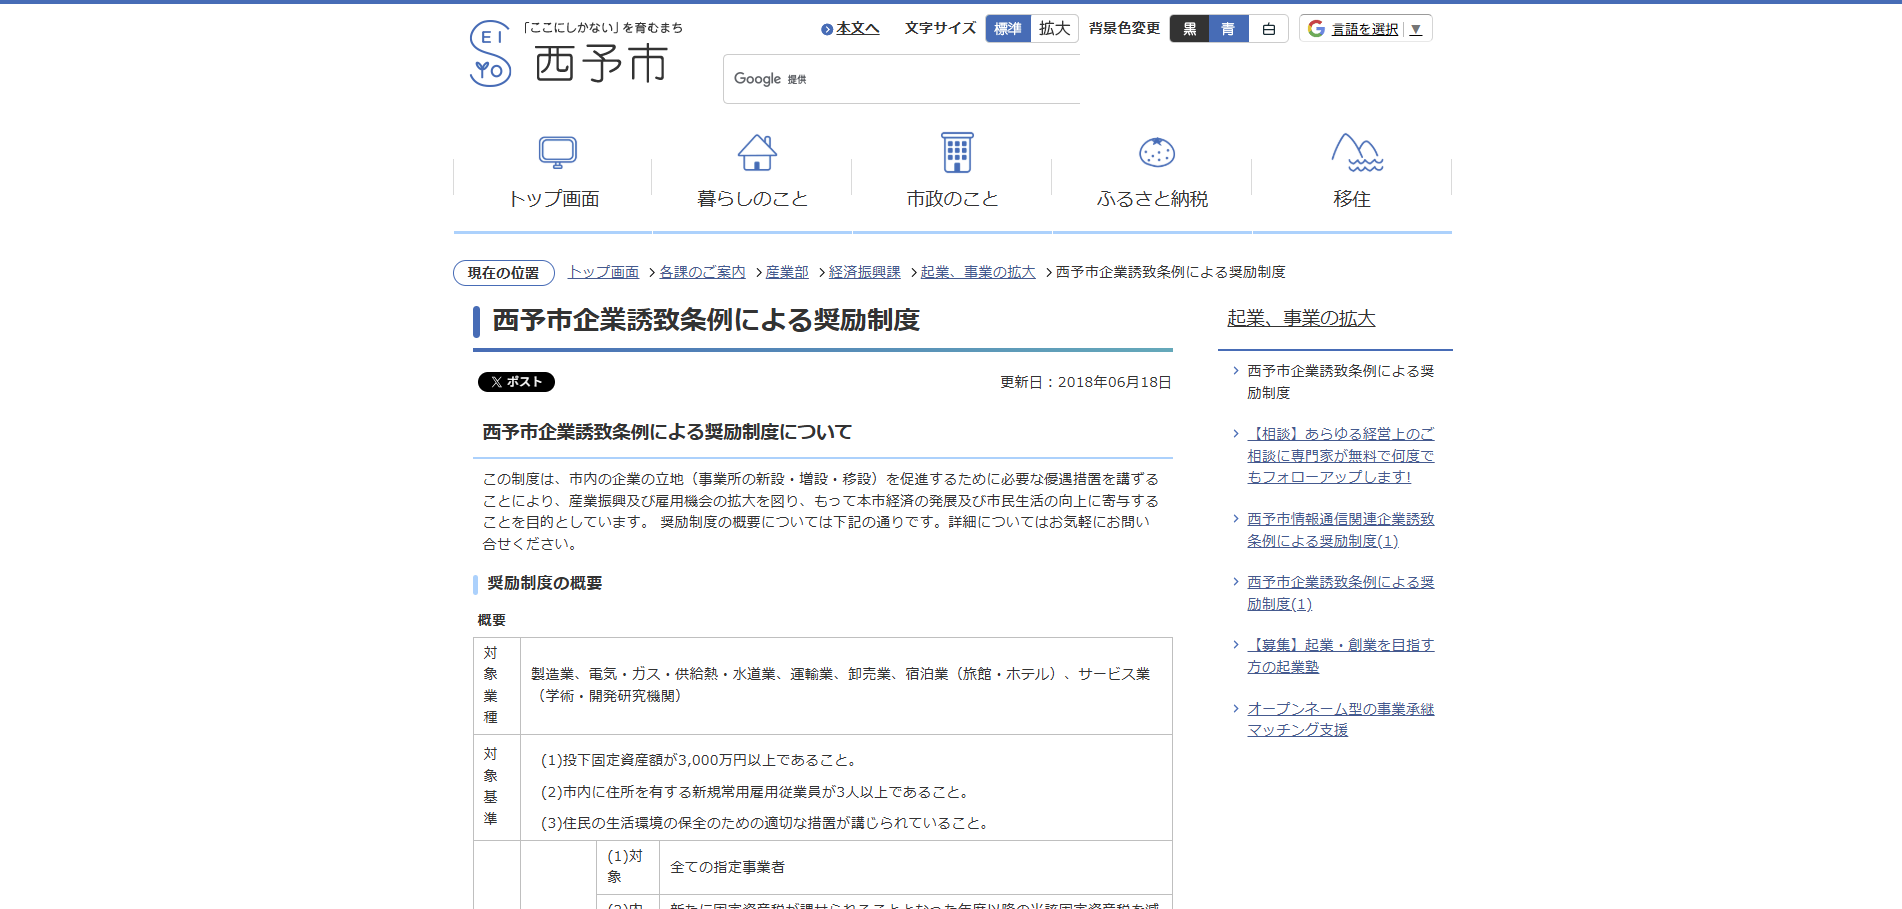The image size is (1902, 909).
Task: Open the 暮らしのこと house icon
Action: [x=757, y=152]
